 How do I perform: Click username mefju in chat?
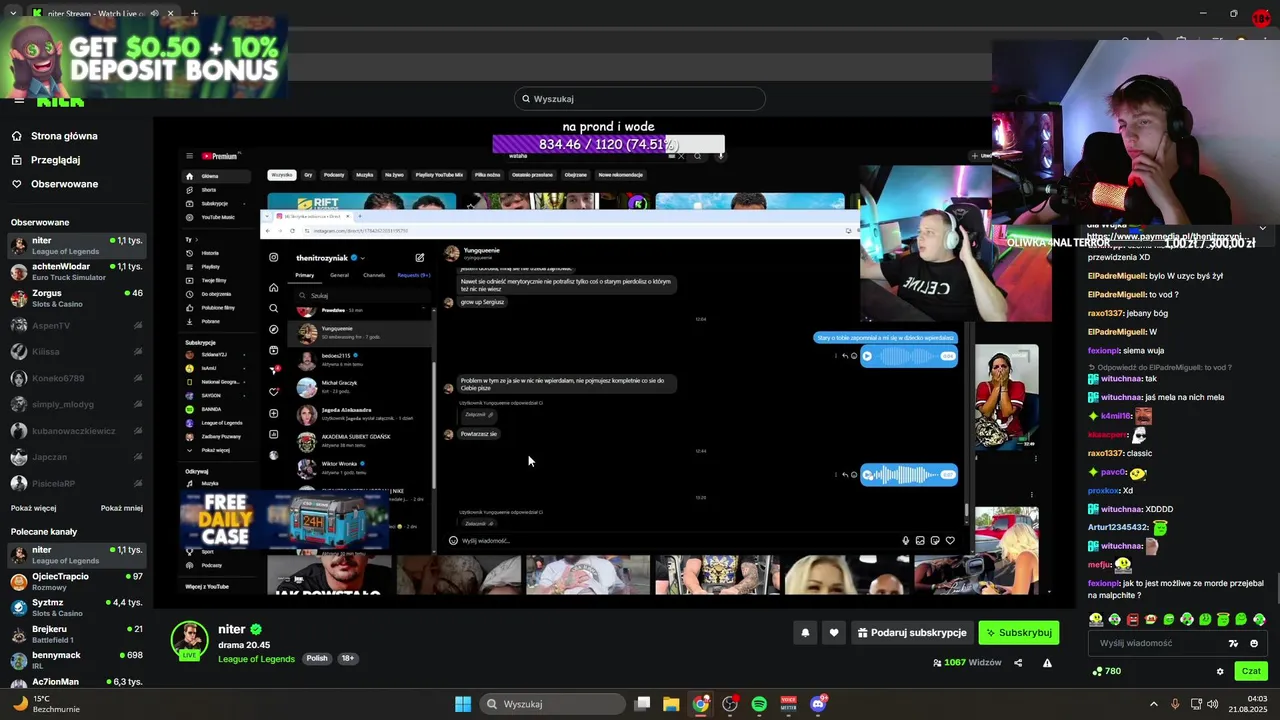(x=1099, y=565)
